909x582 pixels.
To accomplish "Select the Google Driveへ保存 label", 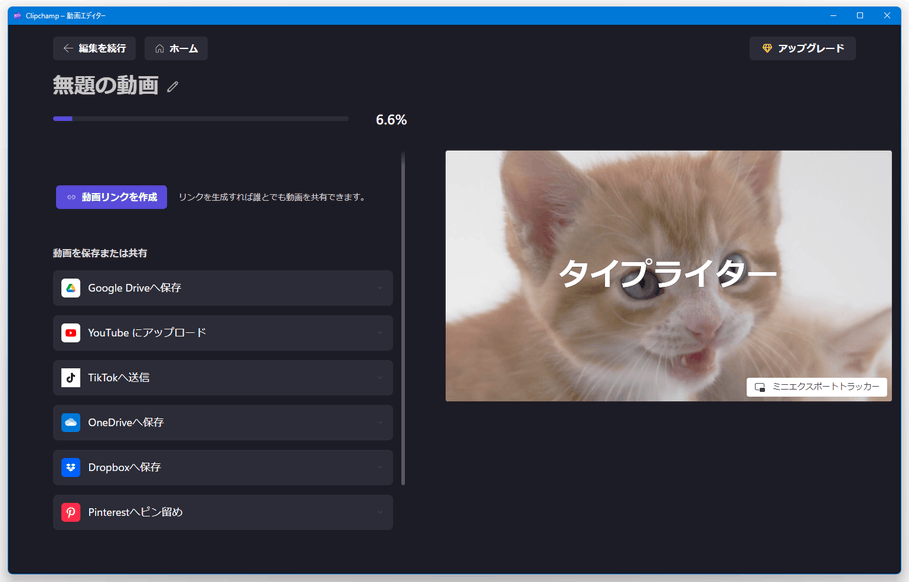I will tap(134, 288).
